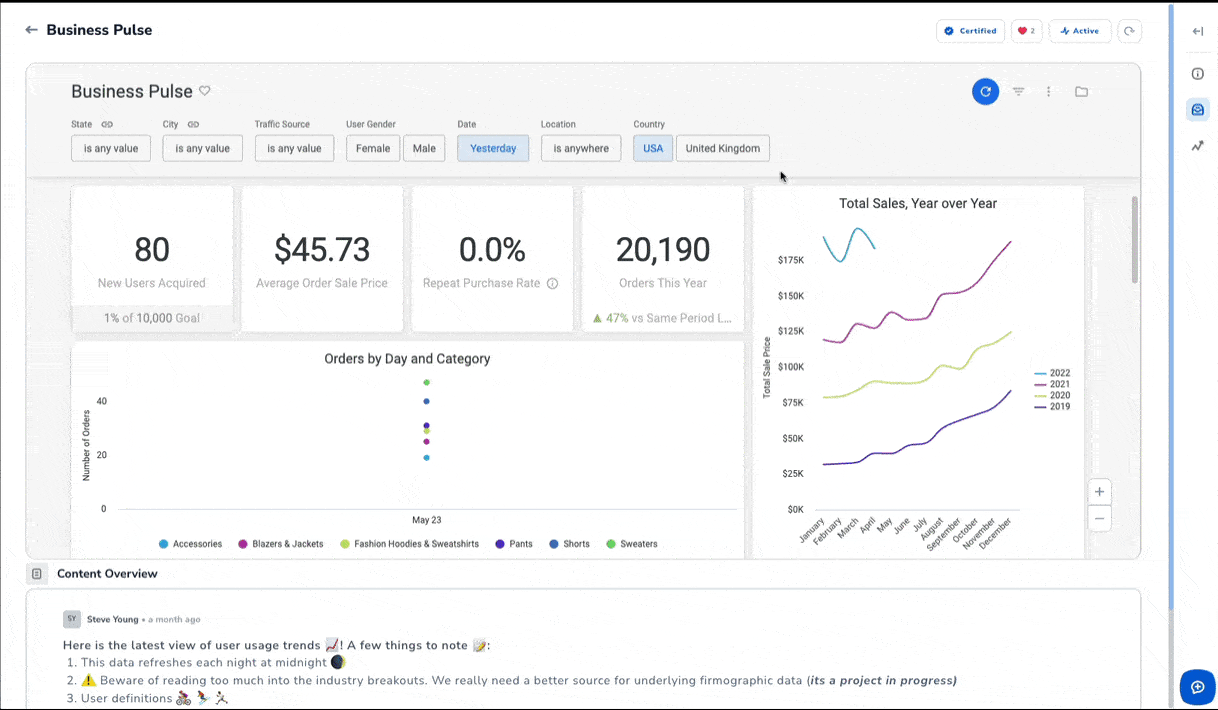This screenshot has height=710, width=1218.
Task: Toggle Male gender filter
Action: 424,148
